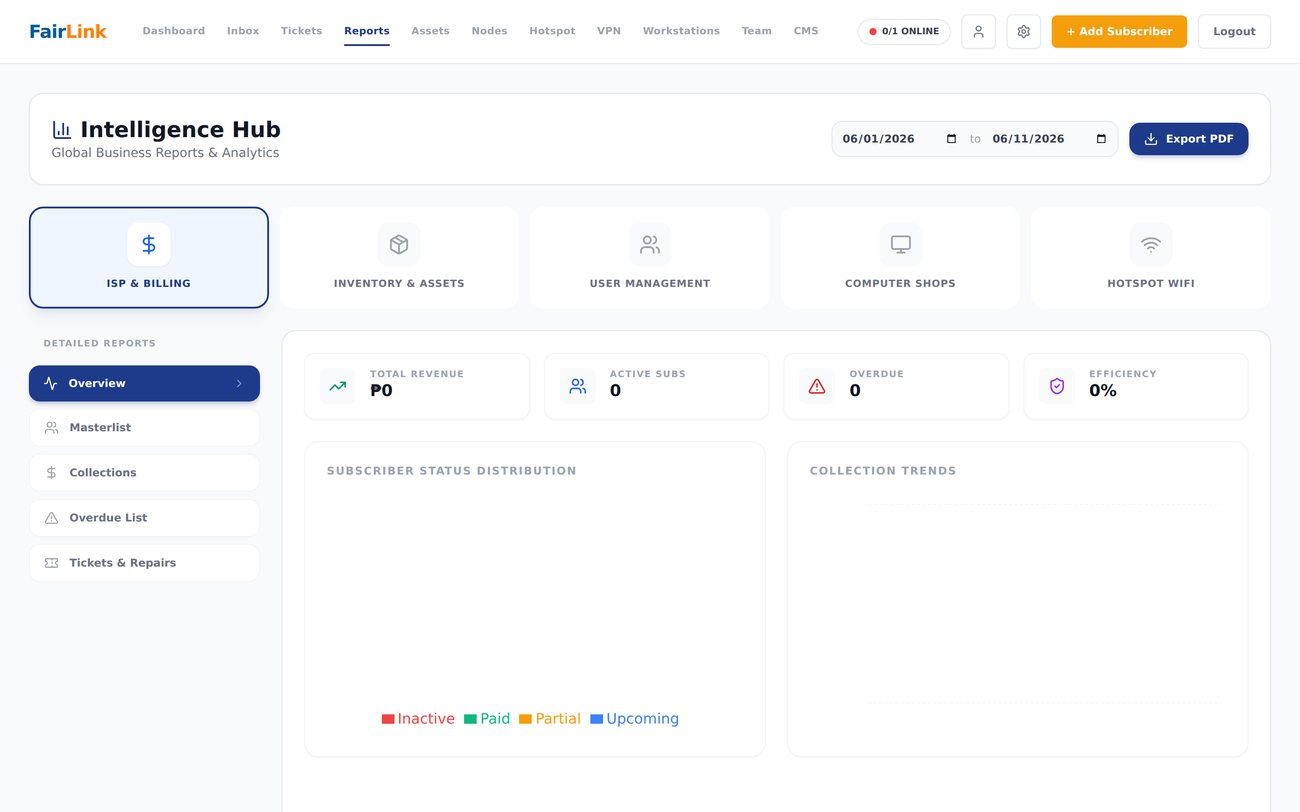Click the Tickets & Repairs ticket icon
This screenshot has height=812, width=1300.
[51, 563]
